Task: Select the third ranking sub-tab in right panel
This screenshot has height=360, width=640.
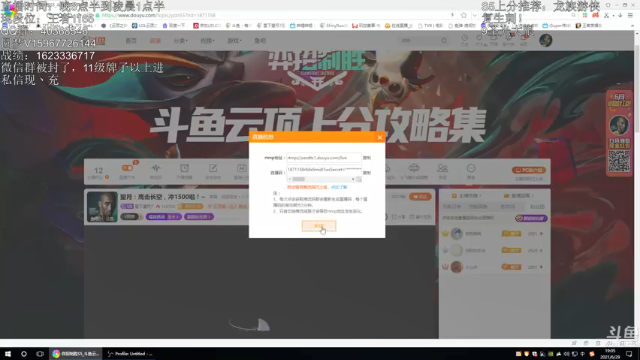Action: (507, 207)
